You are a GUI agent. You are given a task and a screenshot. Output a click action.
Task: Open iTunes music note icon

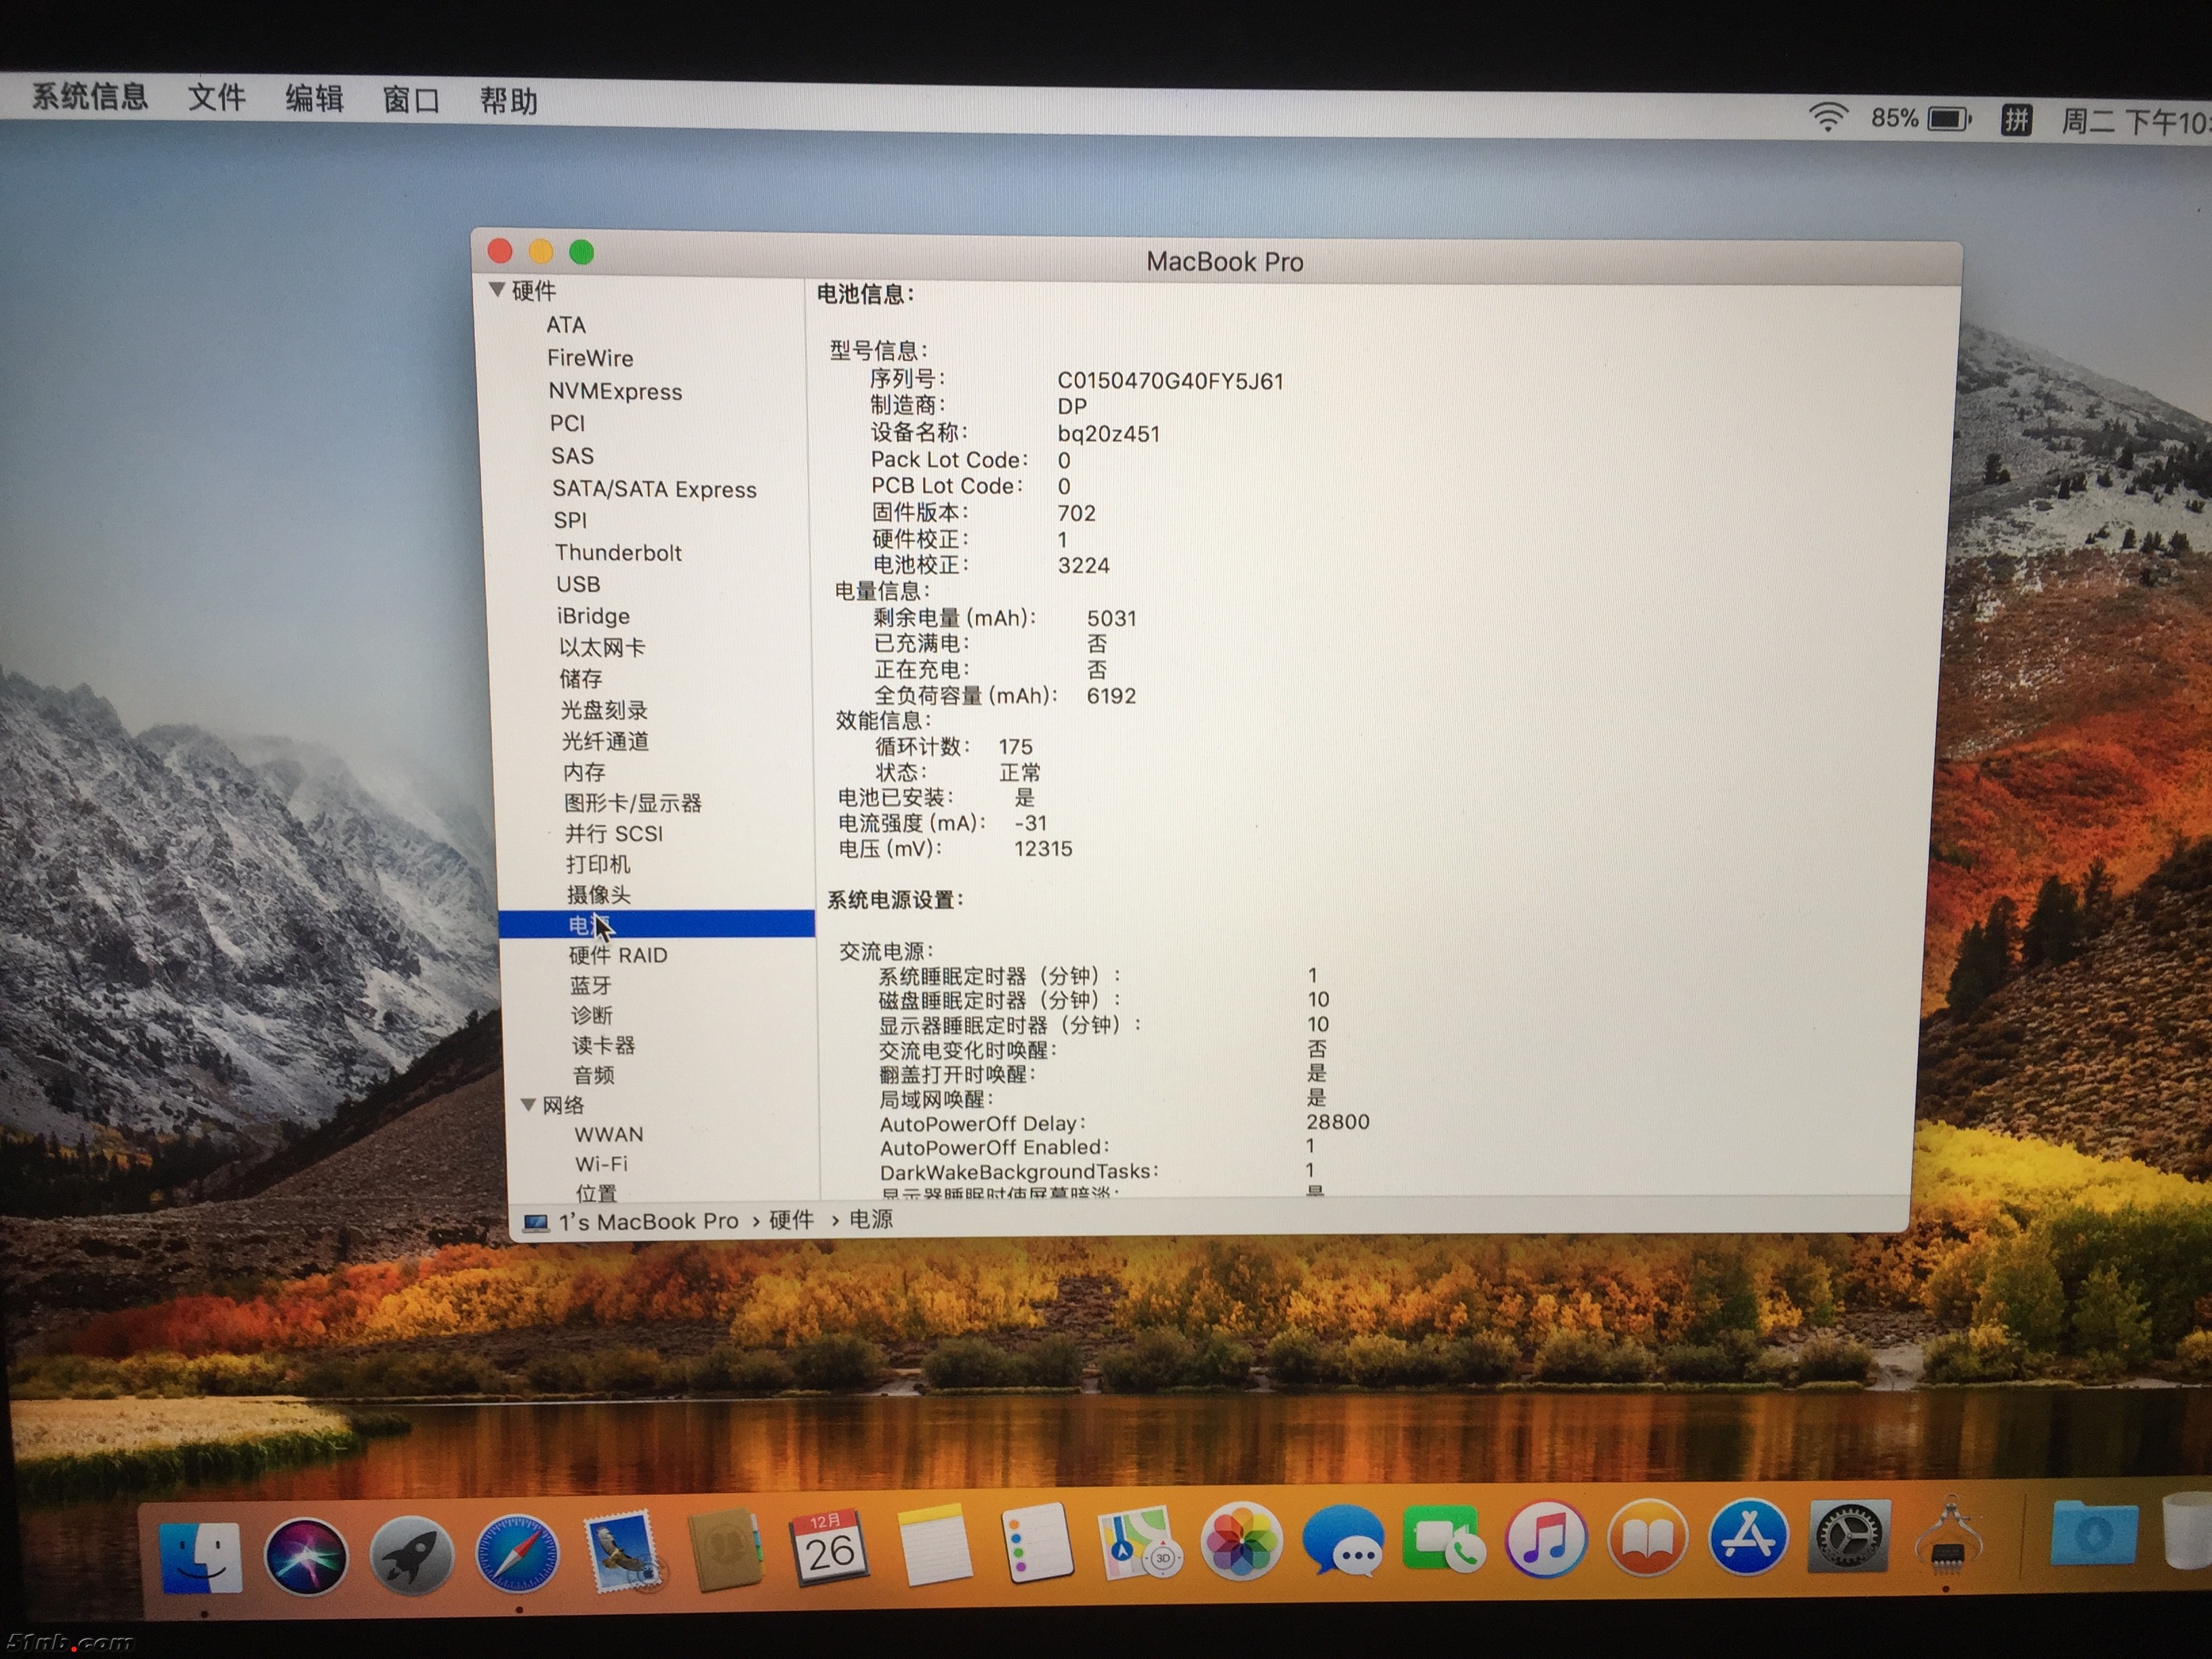click(x=1545, y=1539)
